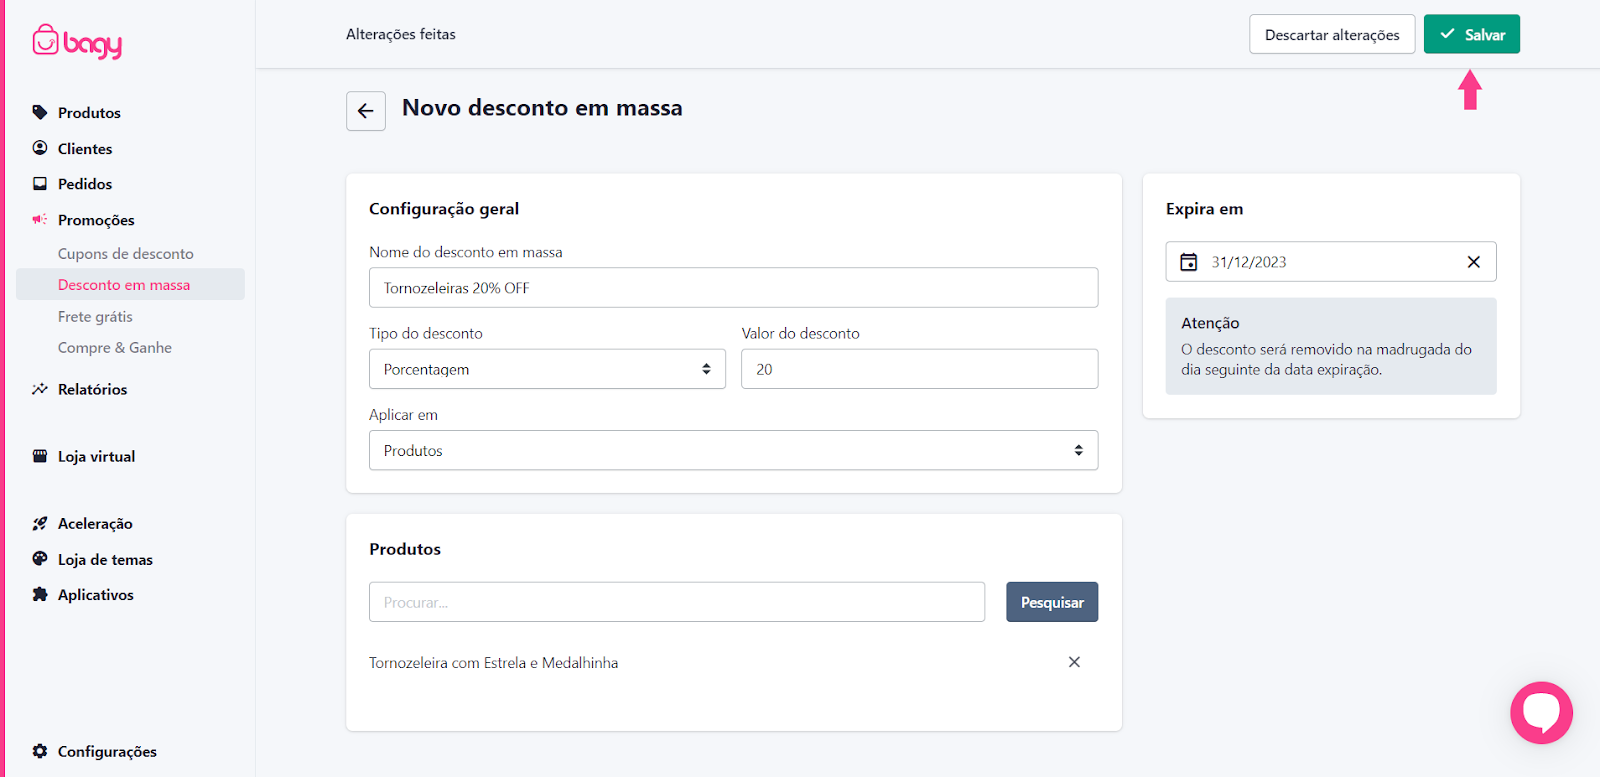This screenshot has height=777, width=1600.
Task: Remove Tornozeleira com Estrela e Medalhinha product
Action: 1074,662
